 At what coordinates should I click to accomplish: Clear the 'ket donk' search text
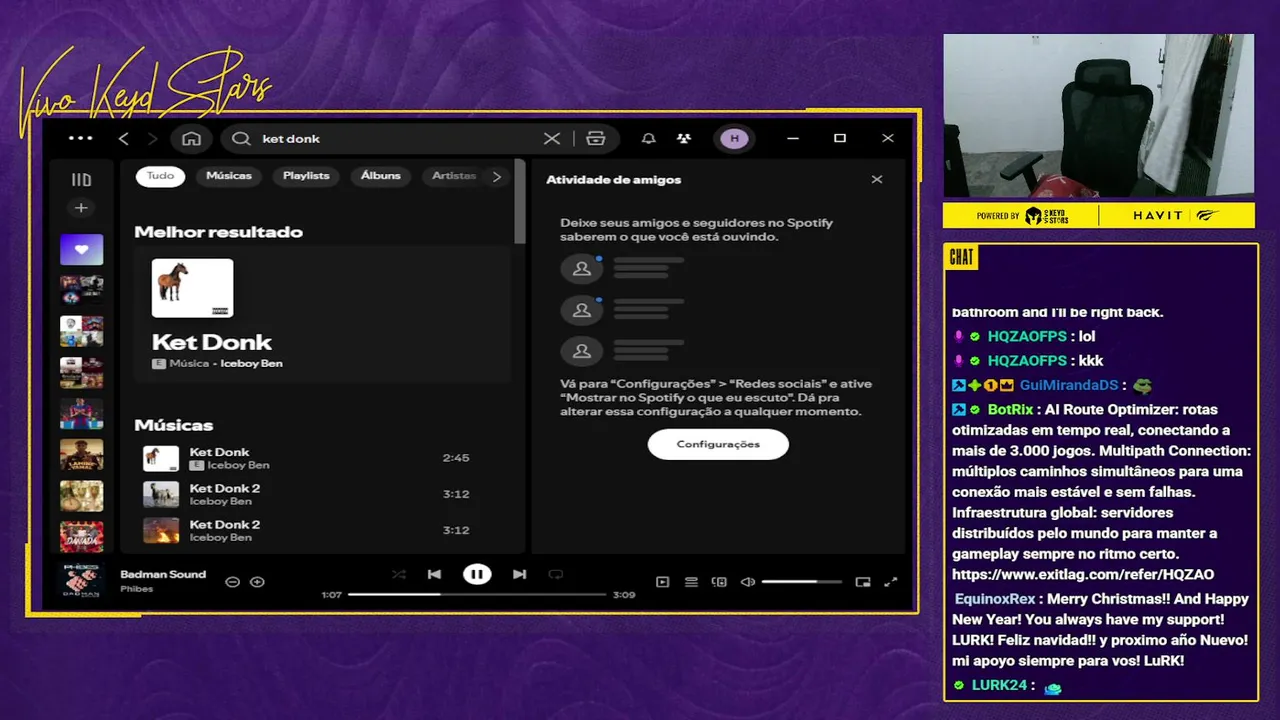[552, 138]
